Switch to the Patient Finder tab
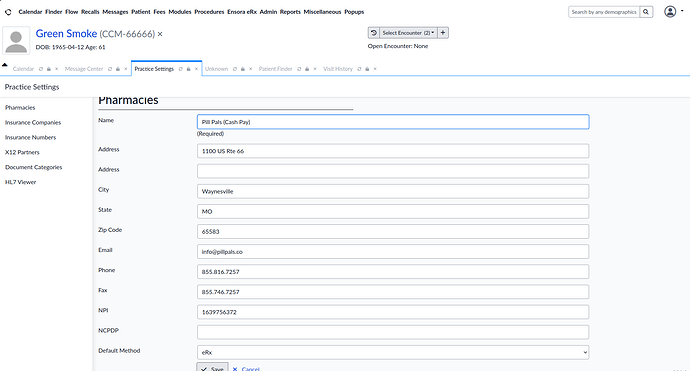Image resolution: width=690 pixels, height=371 pixels. 275,69
